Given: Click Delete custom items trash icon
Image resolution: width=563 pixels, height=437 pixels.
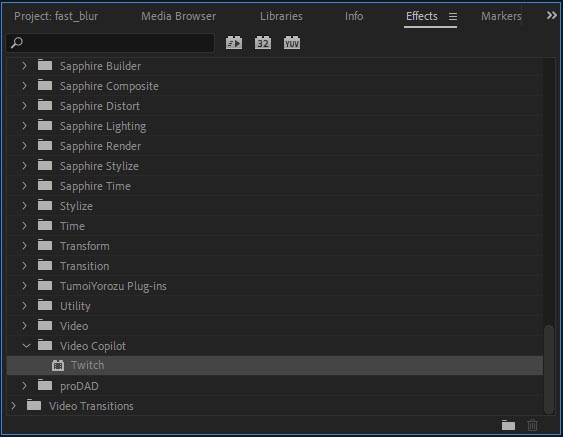Looking at the screenshot, I should point(532,425).
